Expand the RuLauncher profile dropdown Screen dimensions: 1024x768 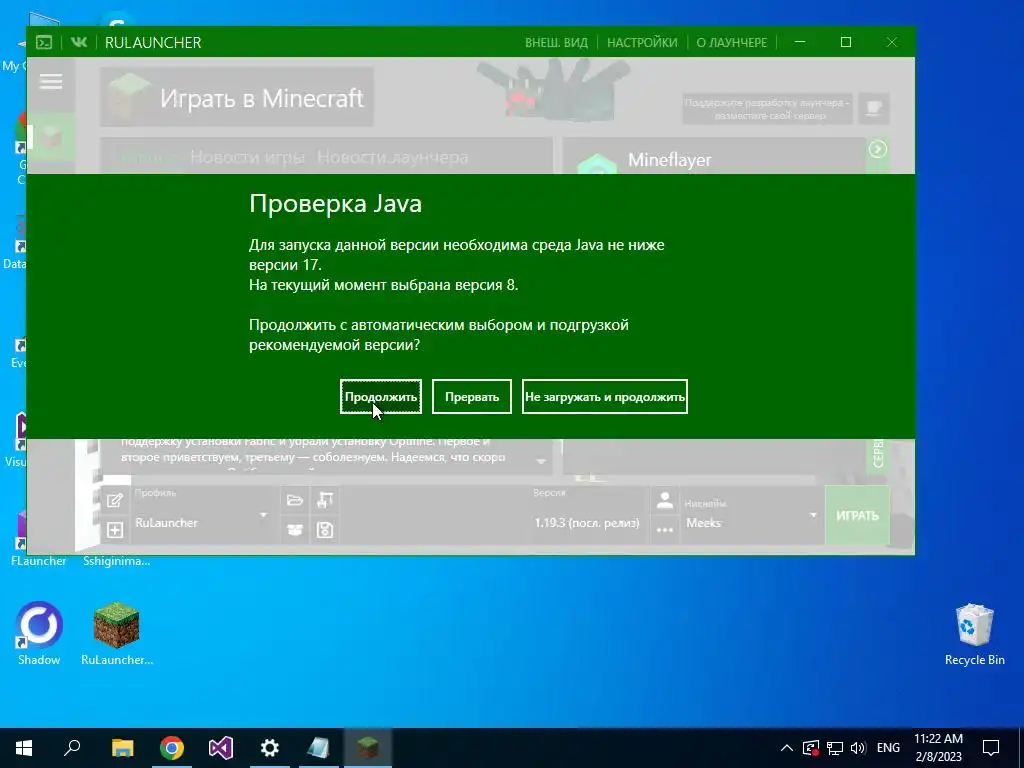pyautogui.click(x=263, y=515)
